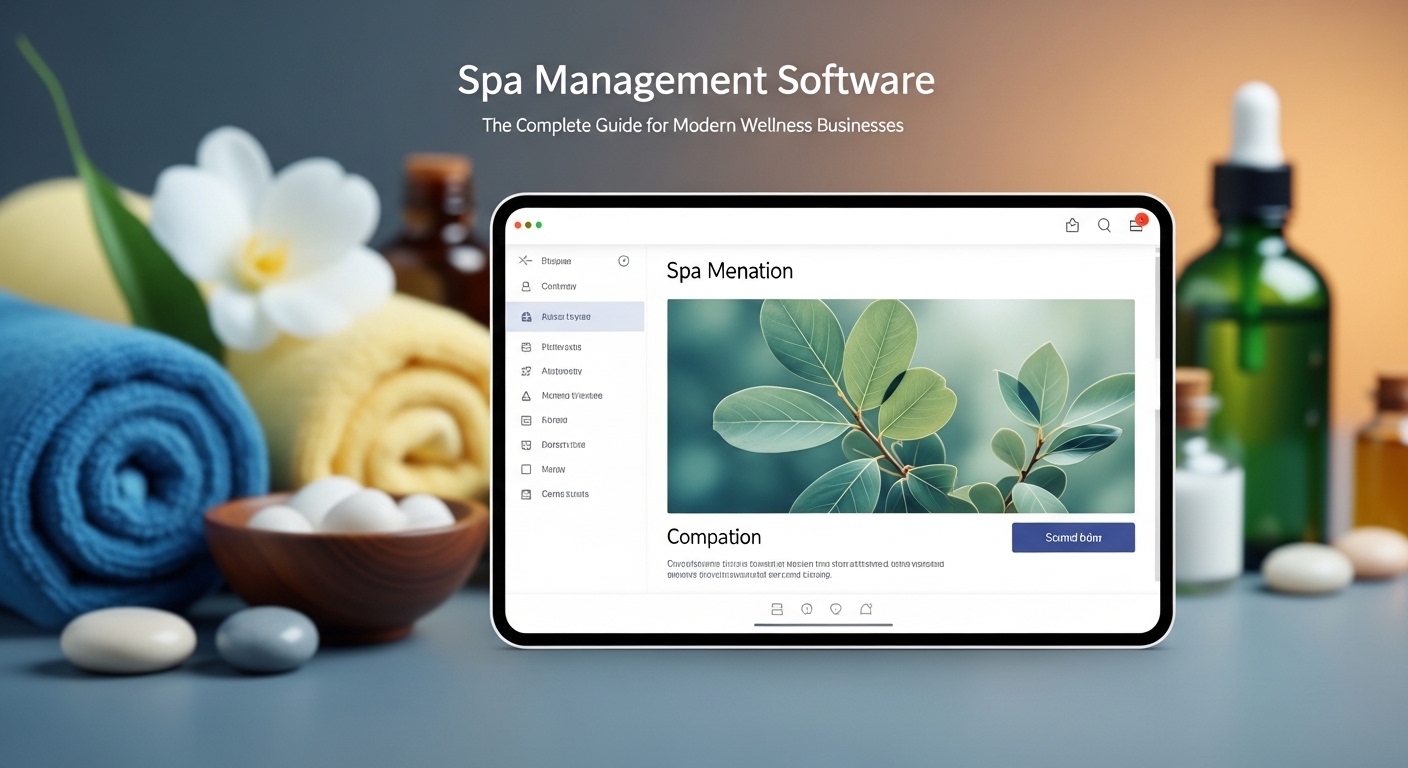
Task: Click the Spa Menation page title link
Action: 730,270
